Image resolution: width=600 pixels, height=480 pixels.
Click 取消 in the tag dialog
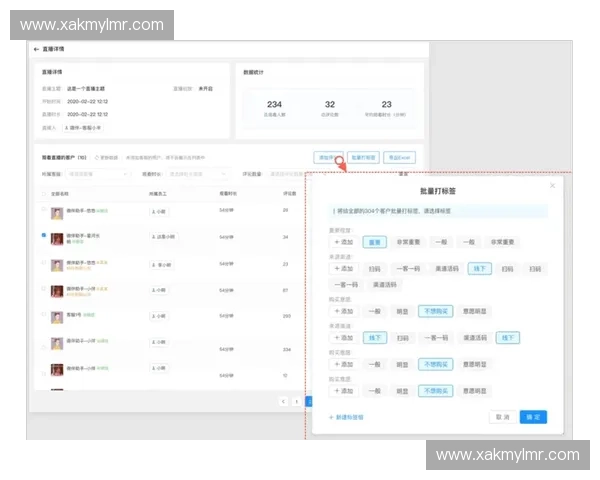502,417
